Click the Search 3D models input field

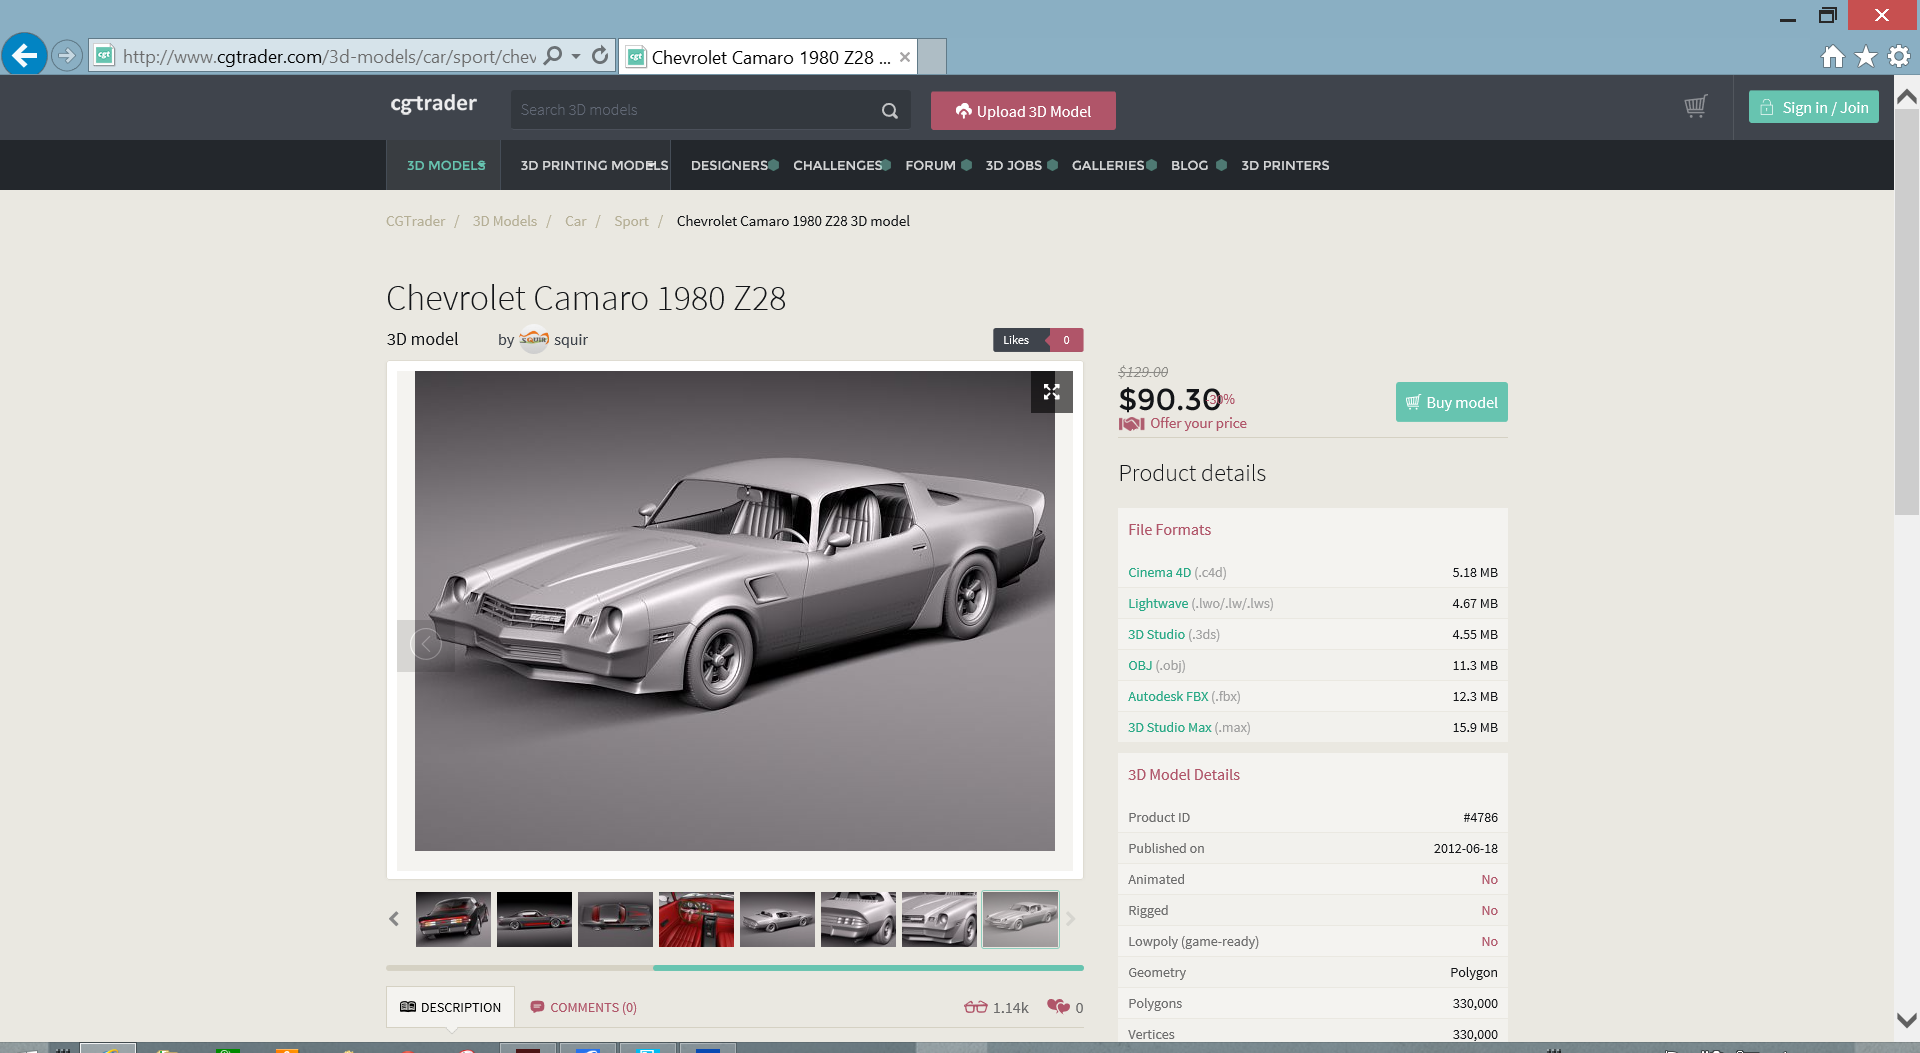pyautogui.click(x=693, y=110)
